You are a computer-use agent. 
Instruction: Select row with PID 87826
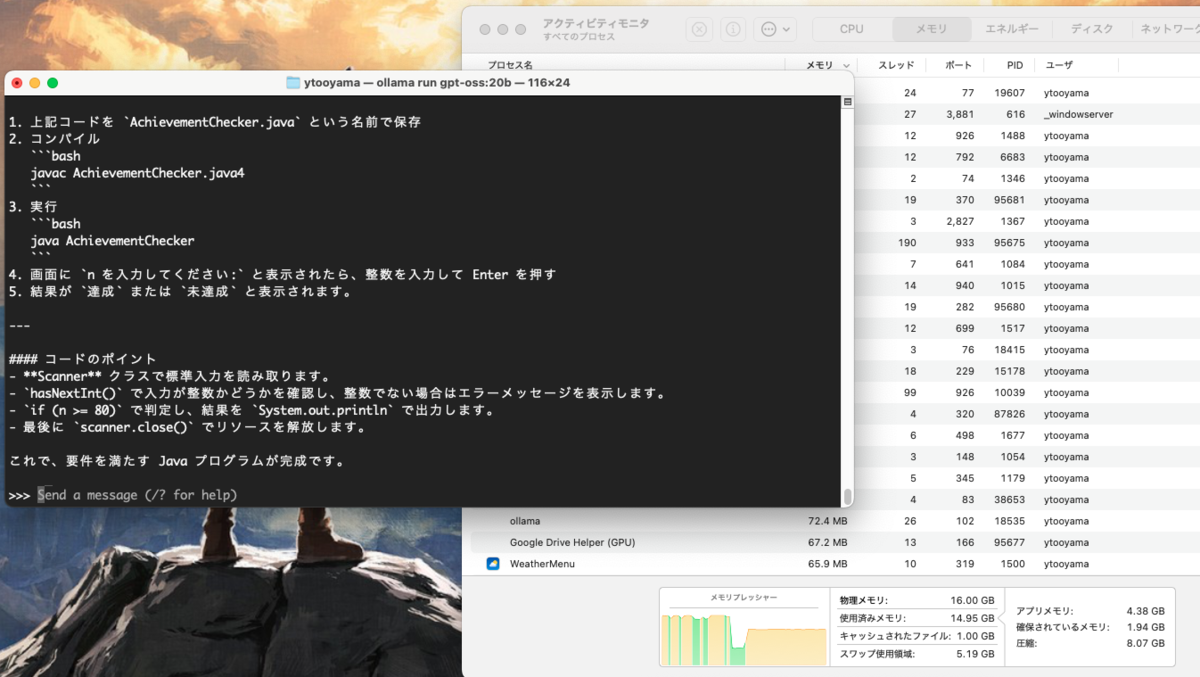[1025, 414]
